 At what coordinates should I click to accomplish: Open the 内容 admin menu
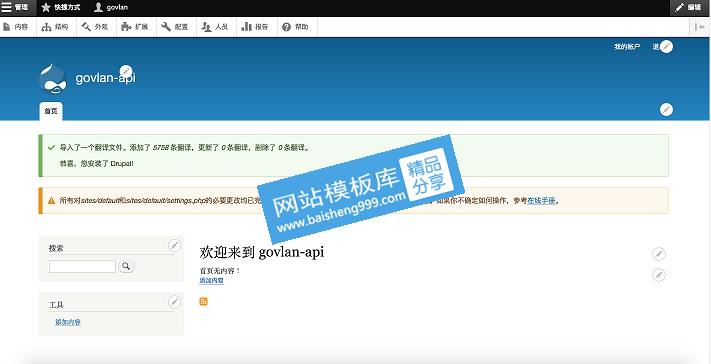click(x=16, y=27)
